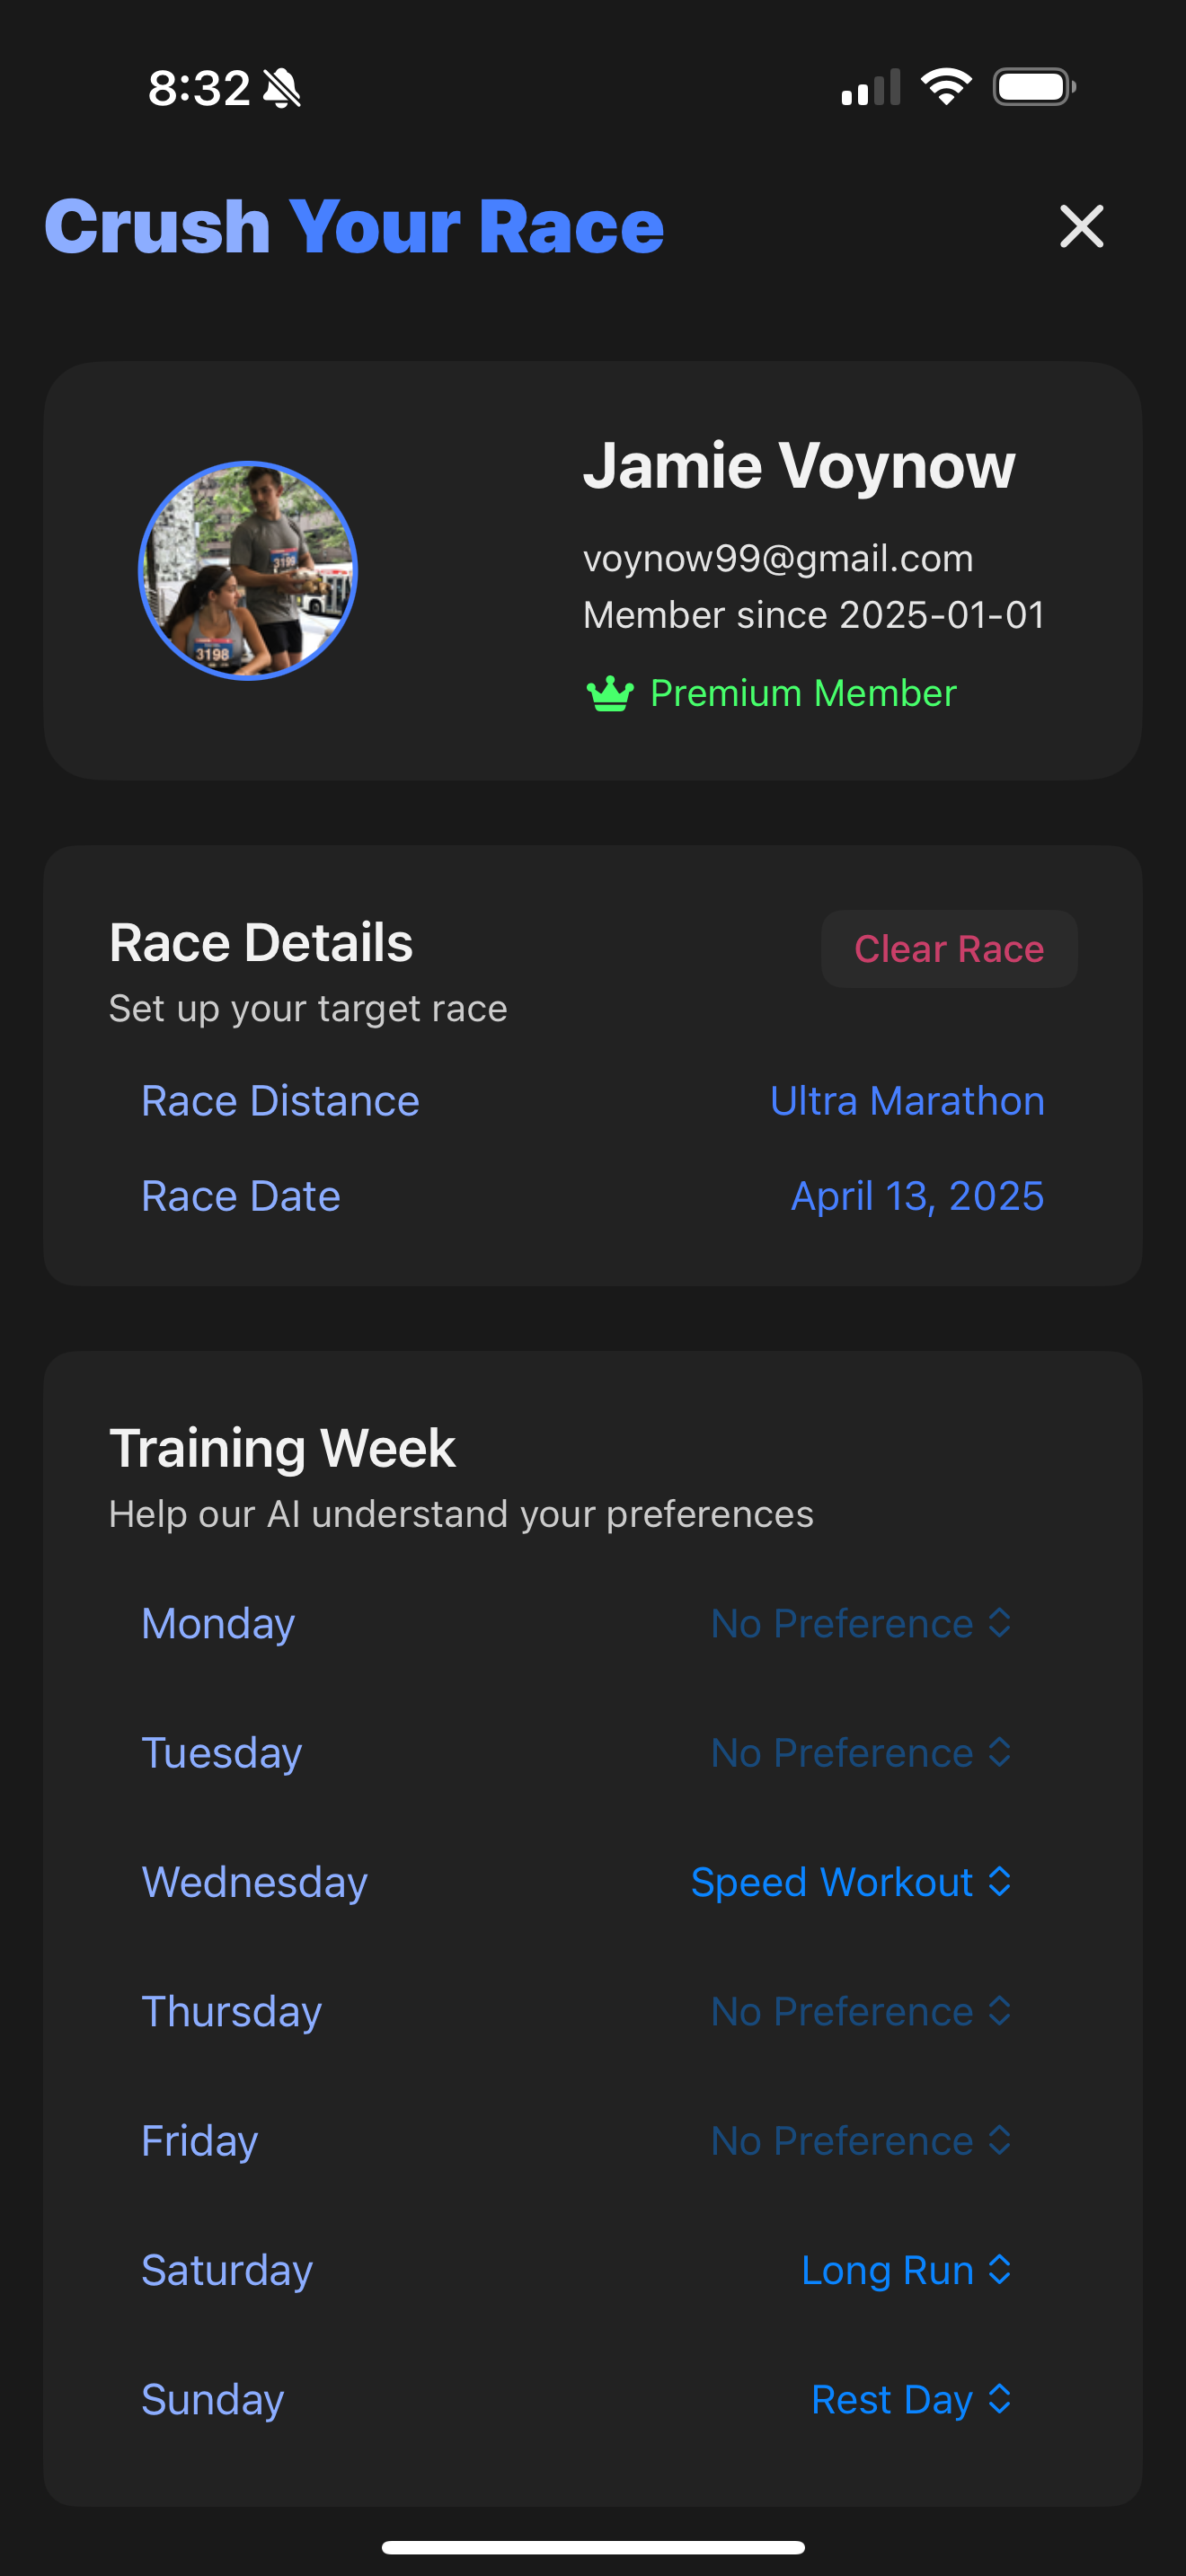Viewport: 1186px width, 2576px height.
Task: Change Saturday's Long Run selection
Action: tap(906, 2270)
